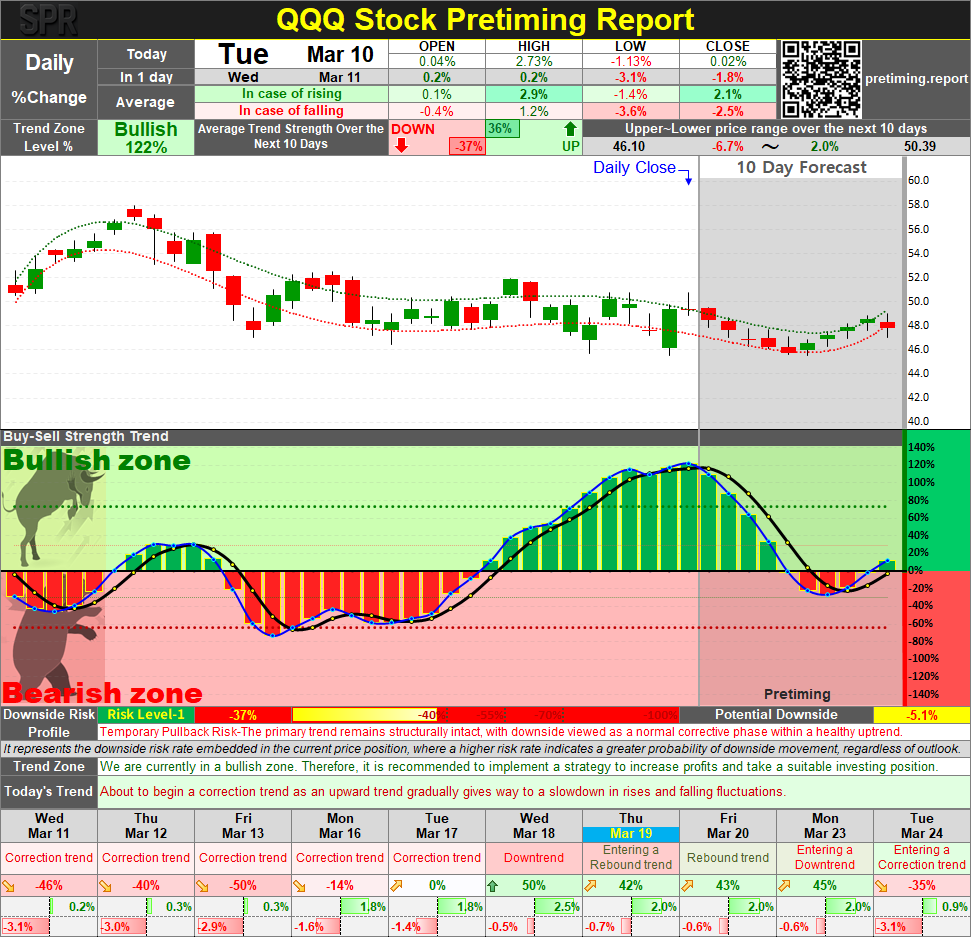Image resolution: width=971 pixels, height=937 pixels.
Task: Click the green up arrow beside 50% for Mar 18
Action: (x=493, y=886)
